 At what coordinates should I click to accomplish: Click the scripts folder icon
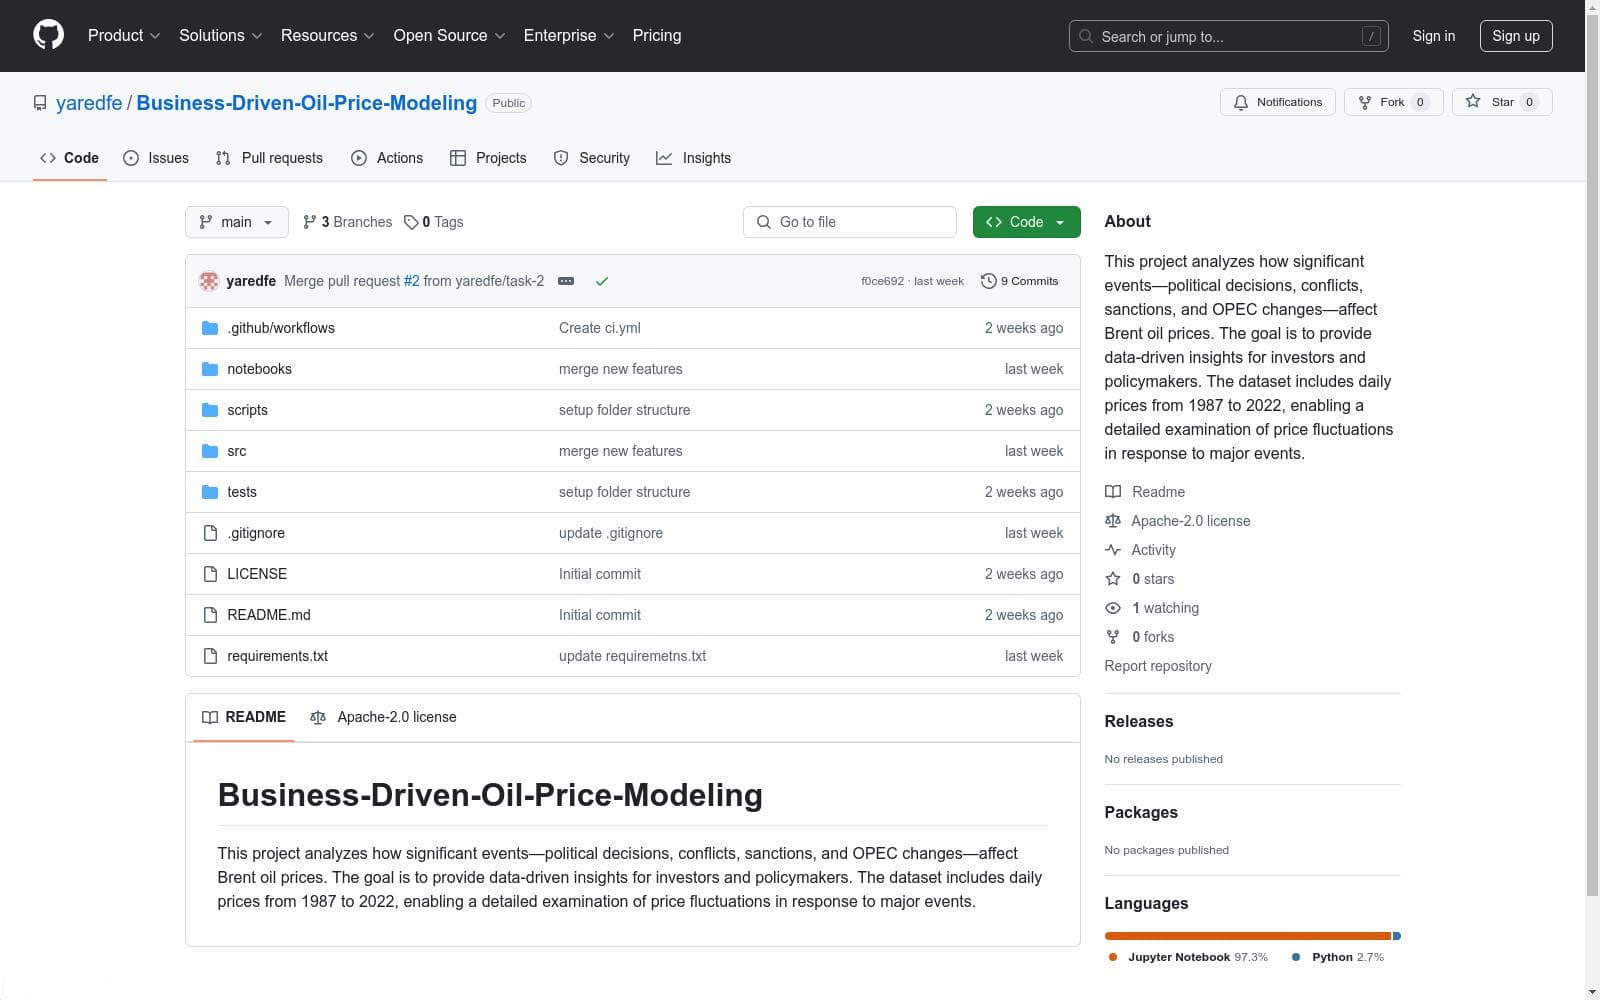210,410
